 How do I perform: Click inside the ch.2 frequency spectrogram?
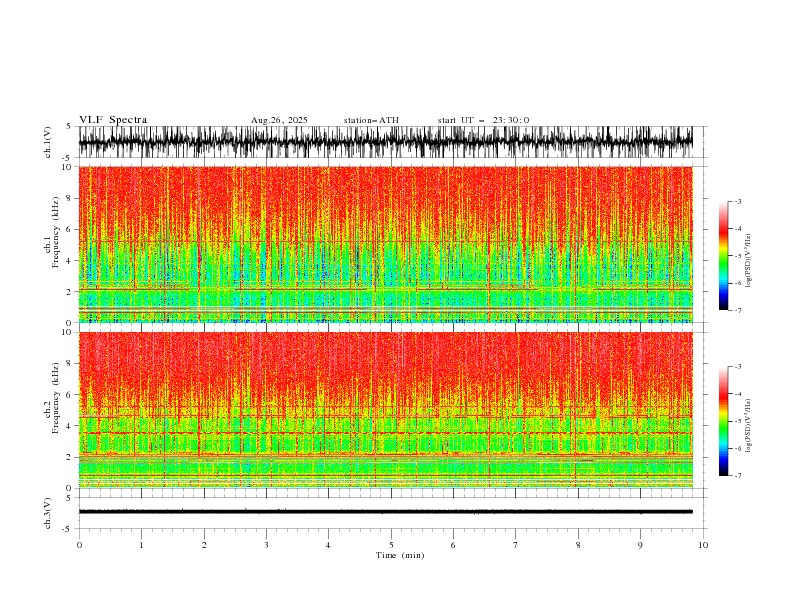385,410
